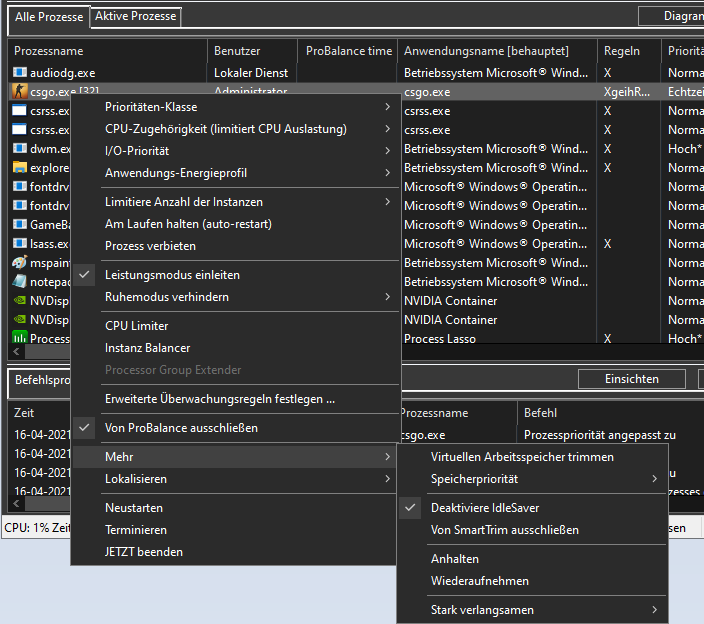Screen dimensions: 704x624
Task: Select Am Laufen halten (auto-restart)
Action: coord(236,224)
